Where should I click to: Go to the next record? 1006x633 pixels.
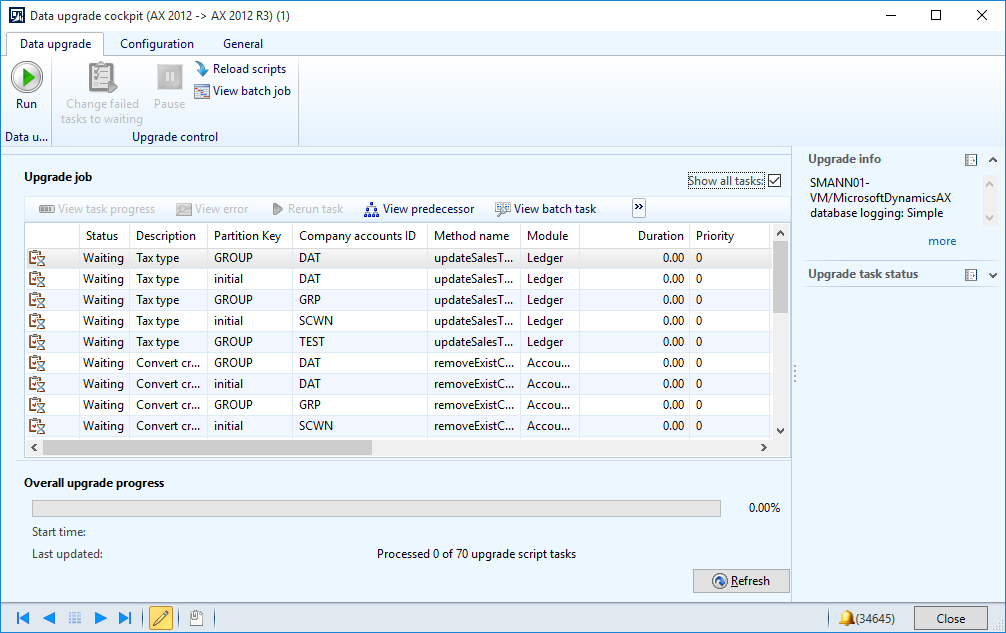click(x=100, y=618)
